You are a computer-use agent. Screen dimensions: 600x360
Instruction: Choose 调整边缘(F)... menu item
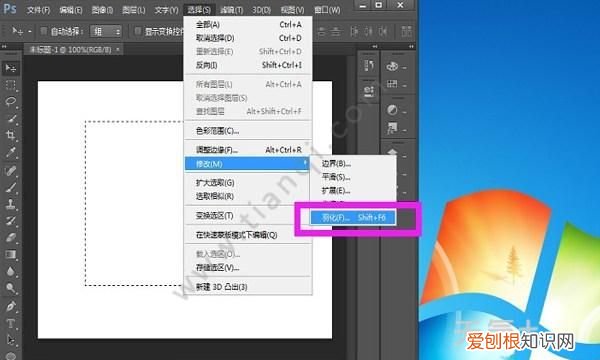tap(248, 150)
